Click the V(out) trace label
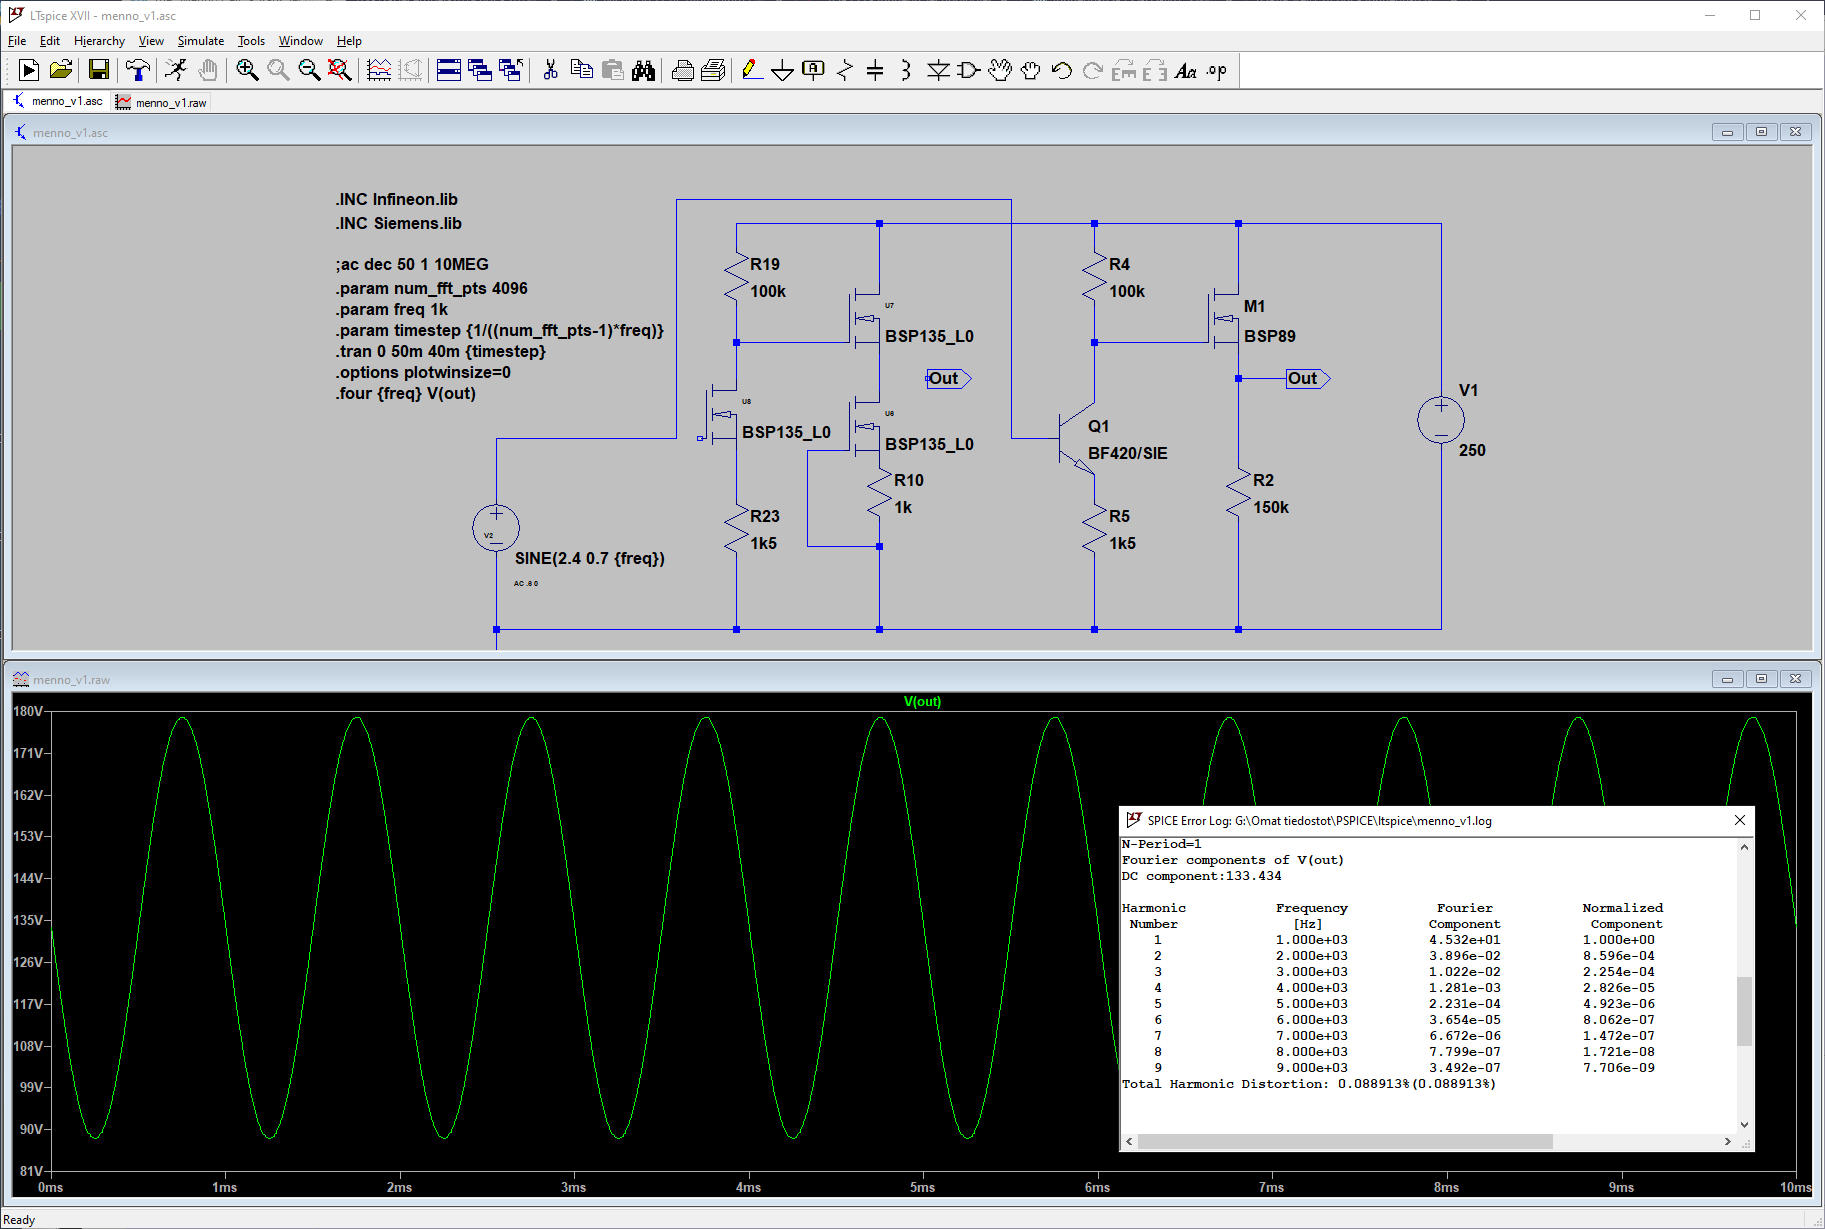 click(922, 701)
